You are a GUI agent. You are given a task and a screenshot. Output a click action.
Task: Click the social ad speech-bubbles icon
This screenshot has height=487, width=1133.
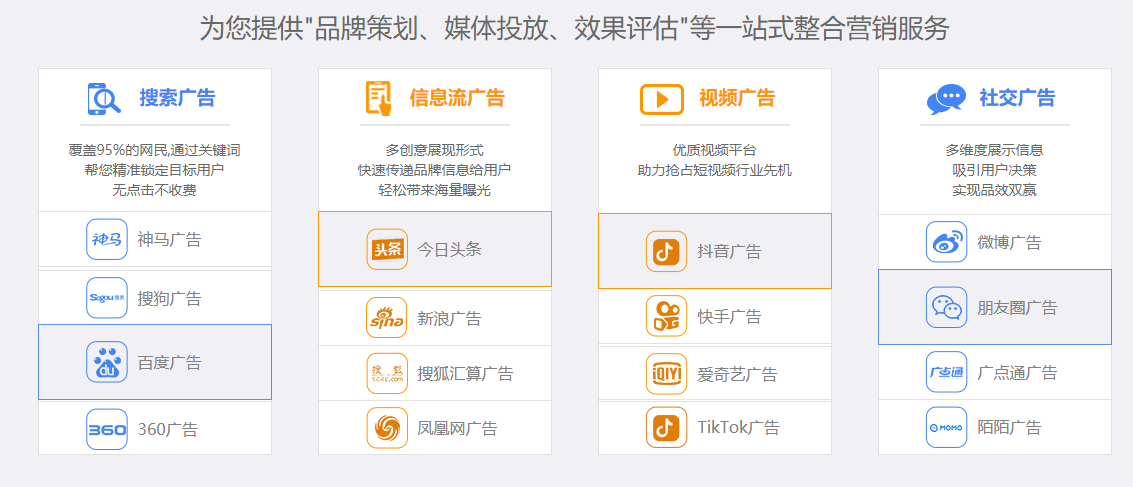[946, 99]
